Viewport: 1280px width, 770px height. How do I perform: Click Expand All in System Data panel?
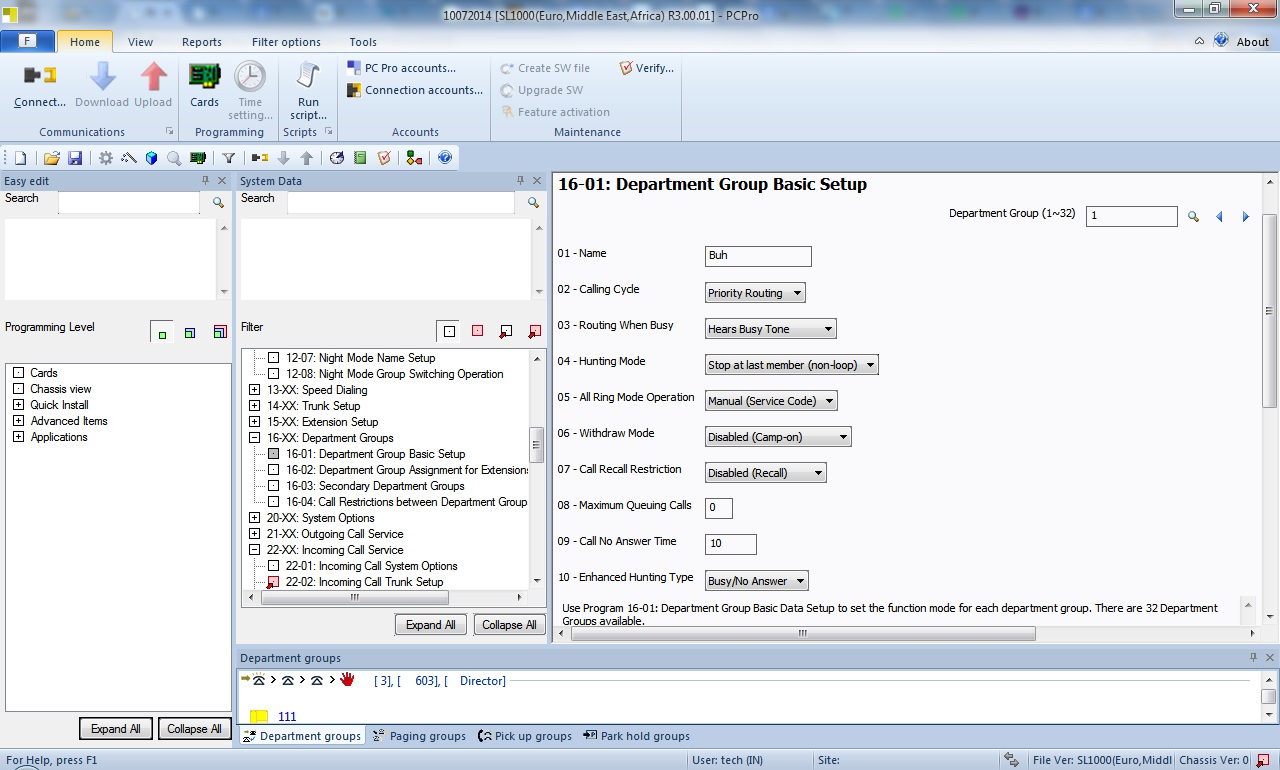[431, 624]
